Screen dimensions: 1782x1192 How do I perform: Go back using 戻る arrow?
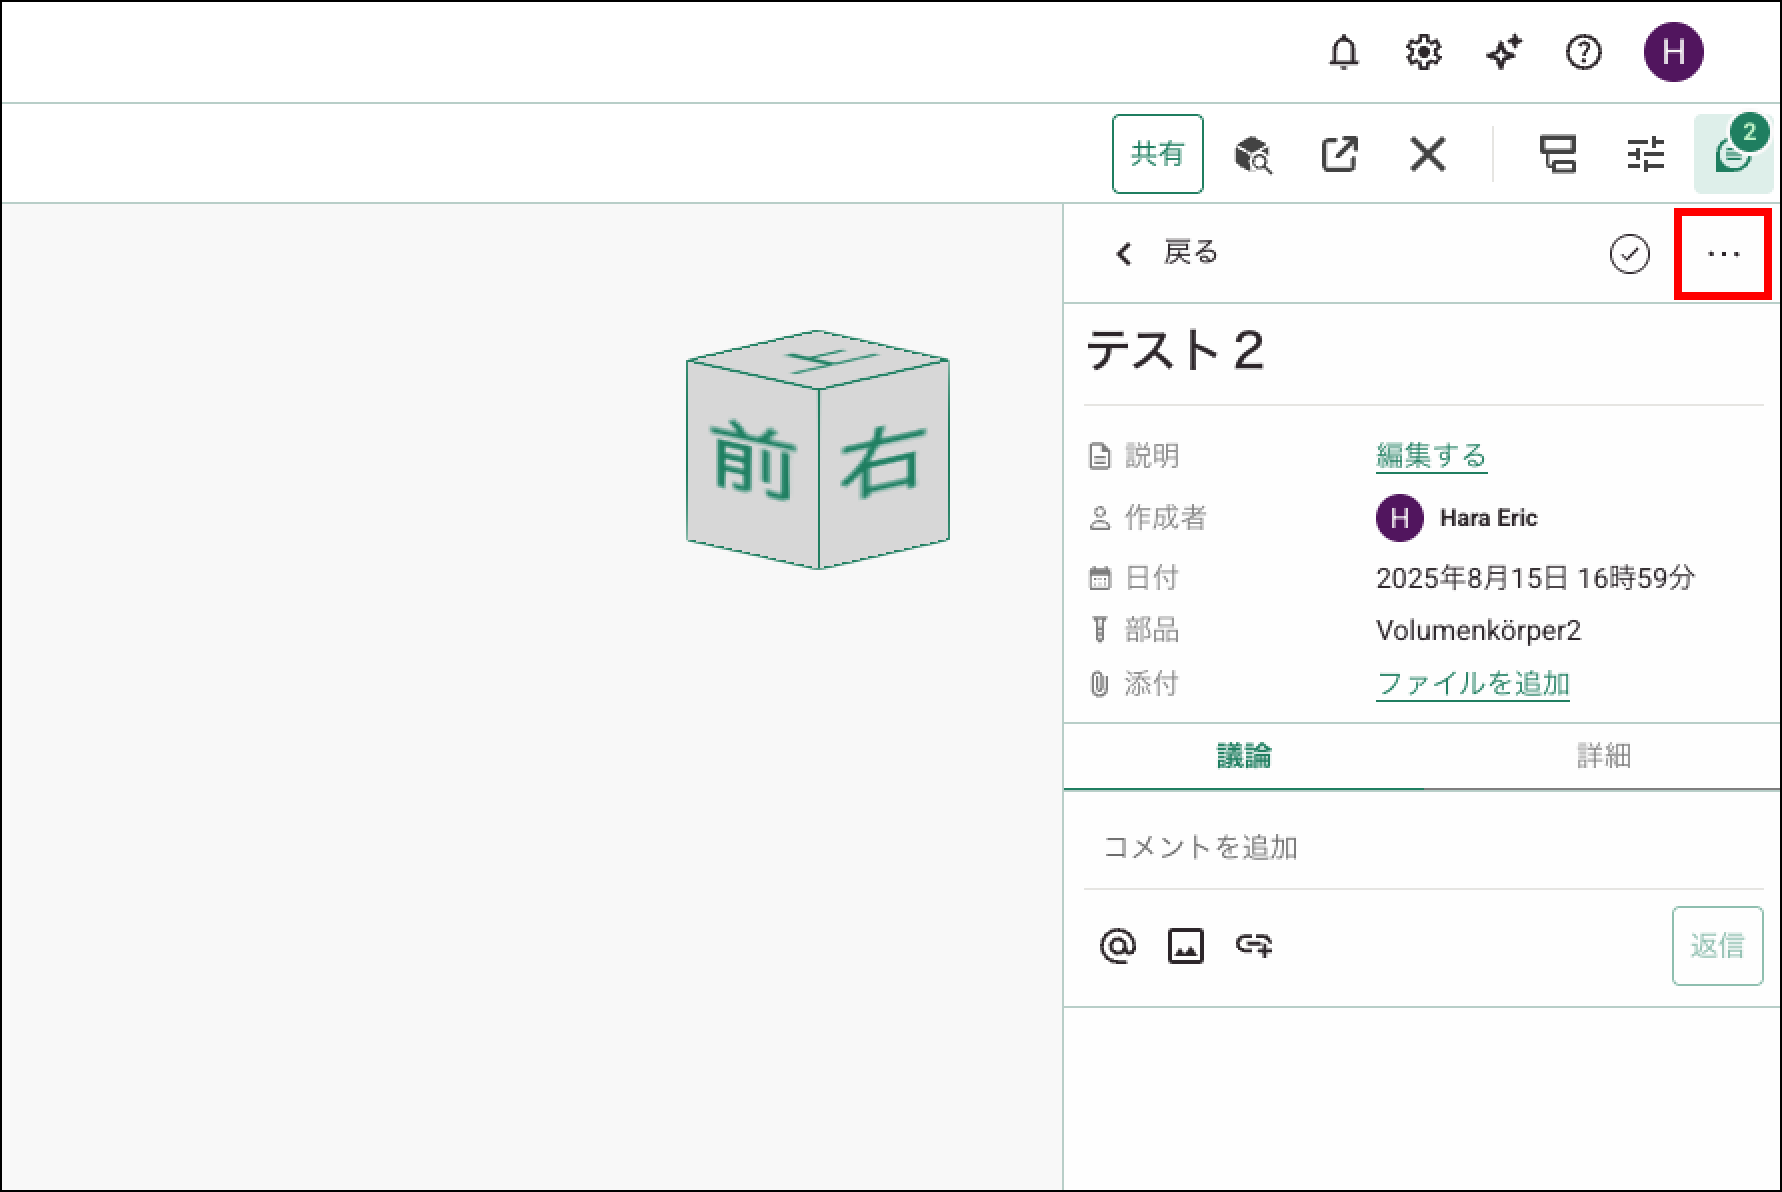point(1166,253)
